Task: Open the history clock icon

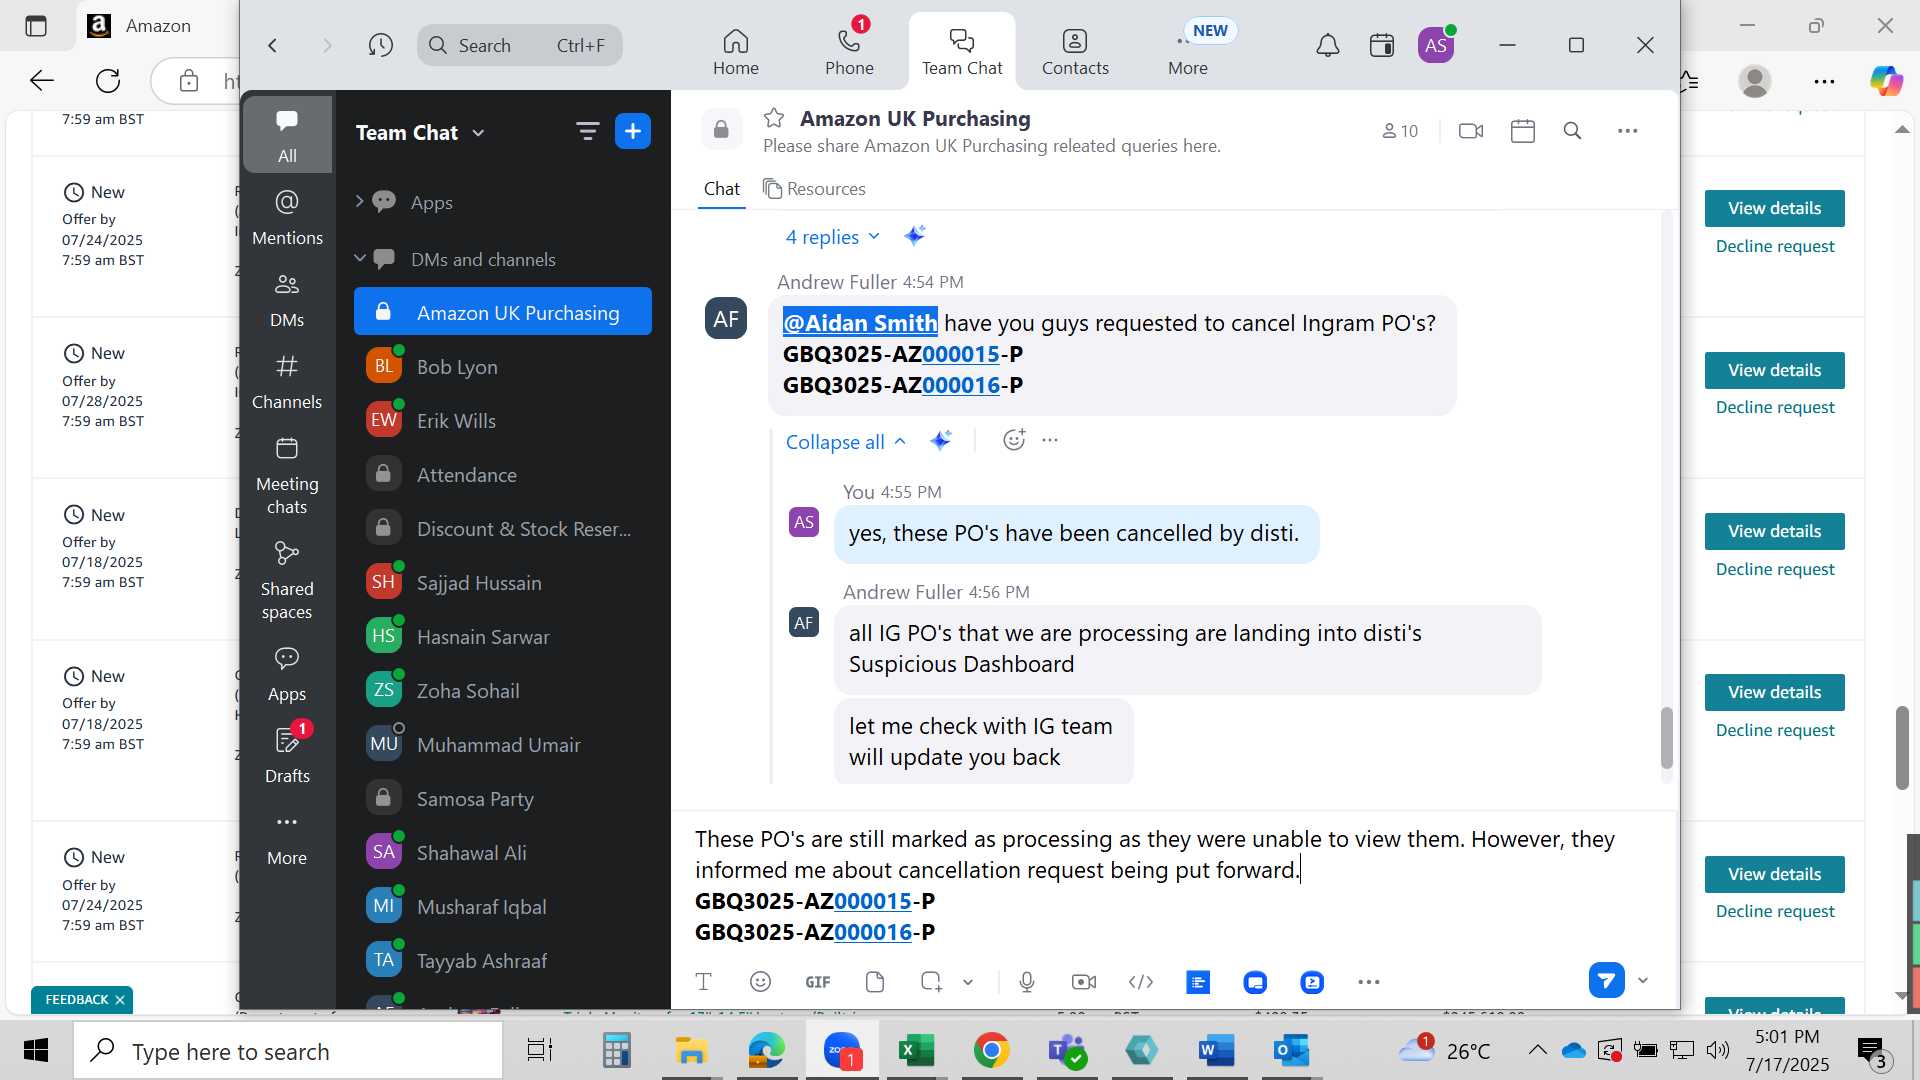Action: pyautogui.click(x=380, y=45)
